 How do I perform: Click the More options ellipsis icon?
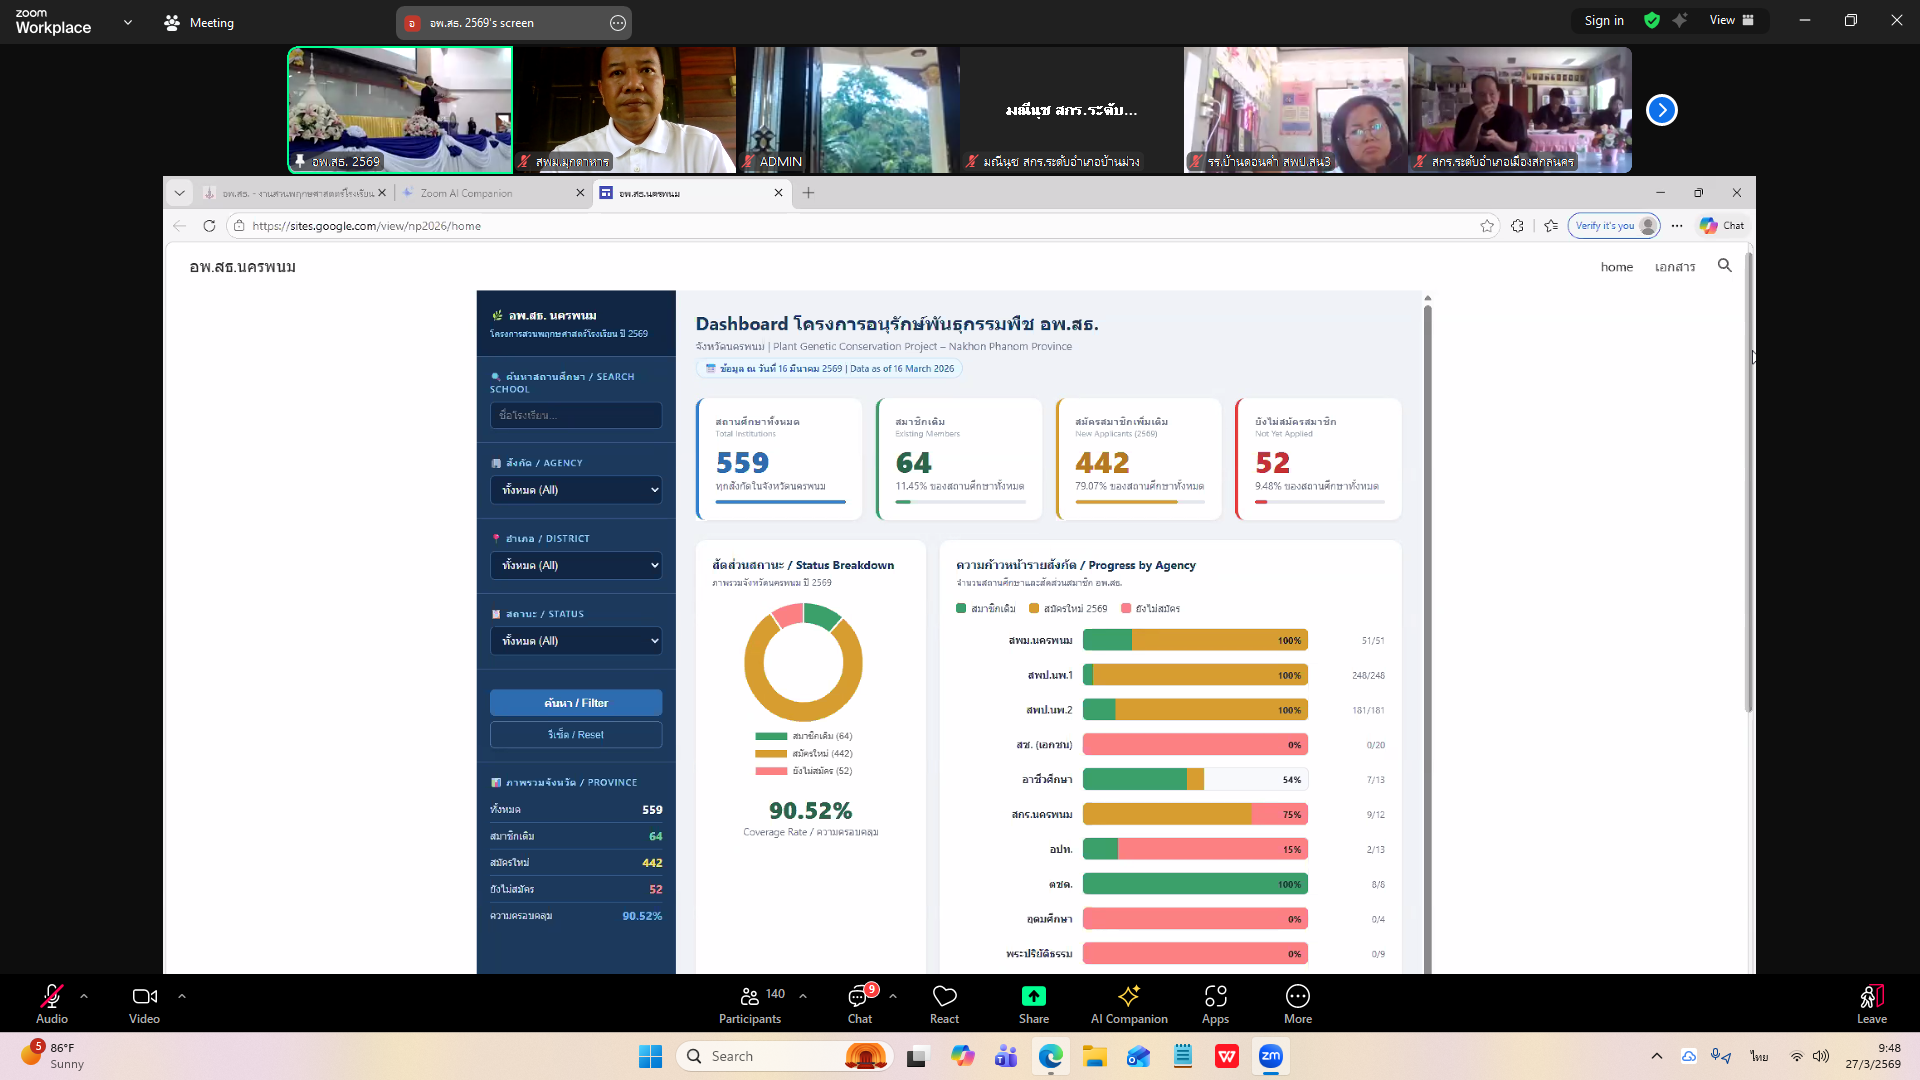pos(1297,996)
